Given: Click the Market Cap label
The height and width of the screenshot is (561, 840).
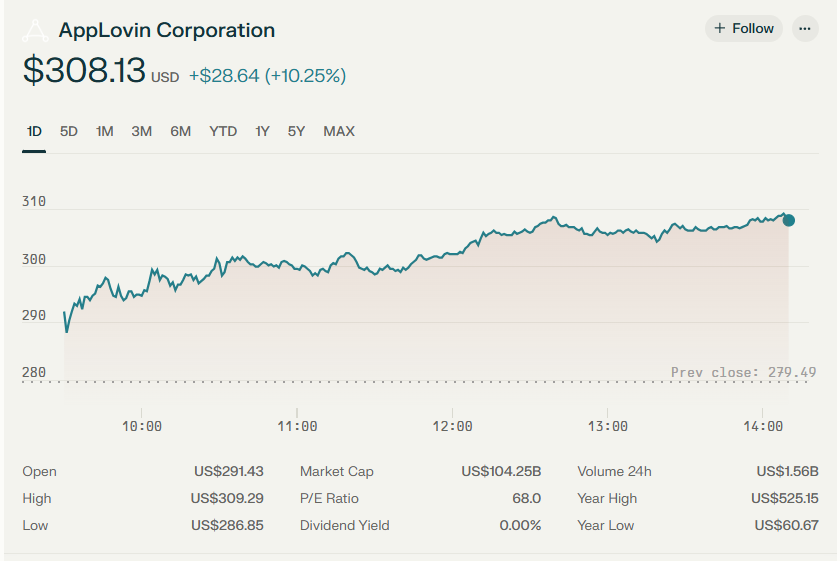Looking at the screenshot, I should (x=337, y=472).
